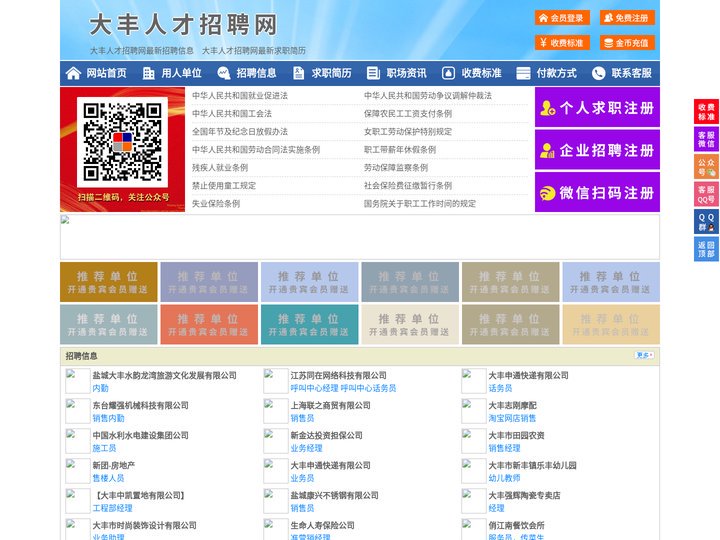
Task: Click the 会员登录 button
Action: tap(562, 18)
